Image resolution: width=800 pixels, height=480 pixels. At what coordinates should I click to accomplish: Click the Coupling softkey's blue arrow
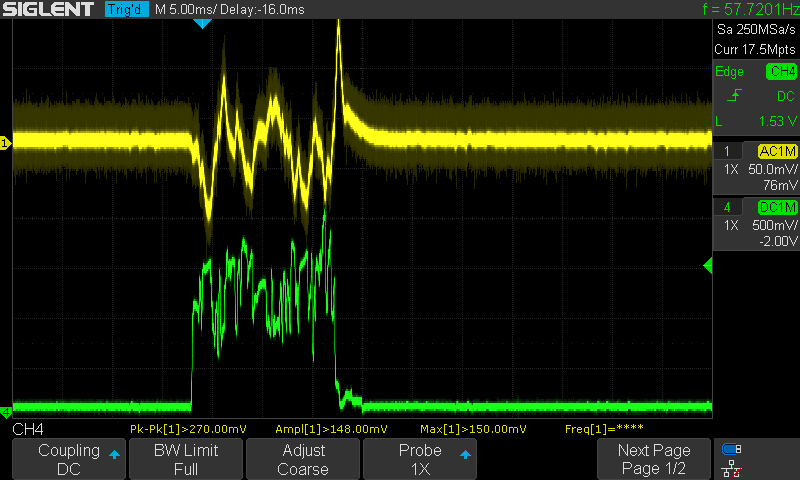pos(114,454)
